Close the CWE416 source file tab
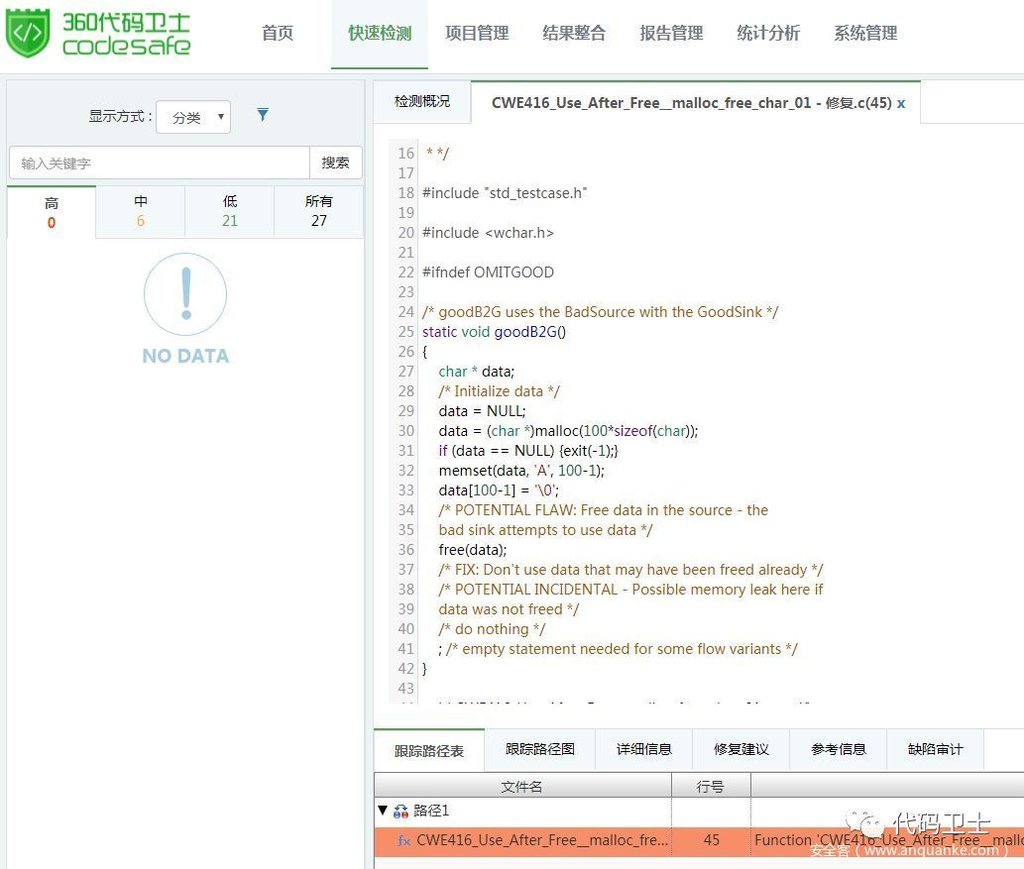 (x=901, y=103)
